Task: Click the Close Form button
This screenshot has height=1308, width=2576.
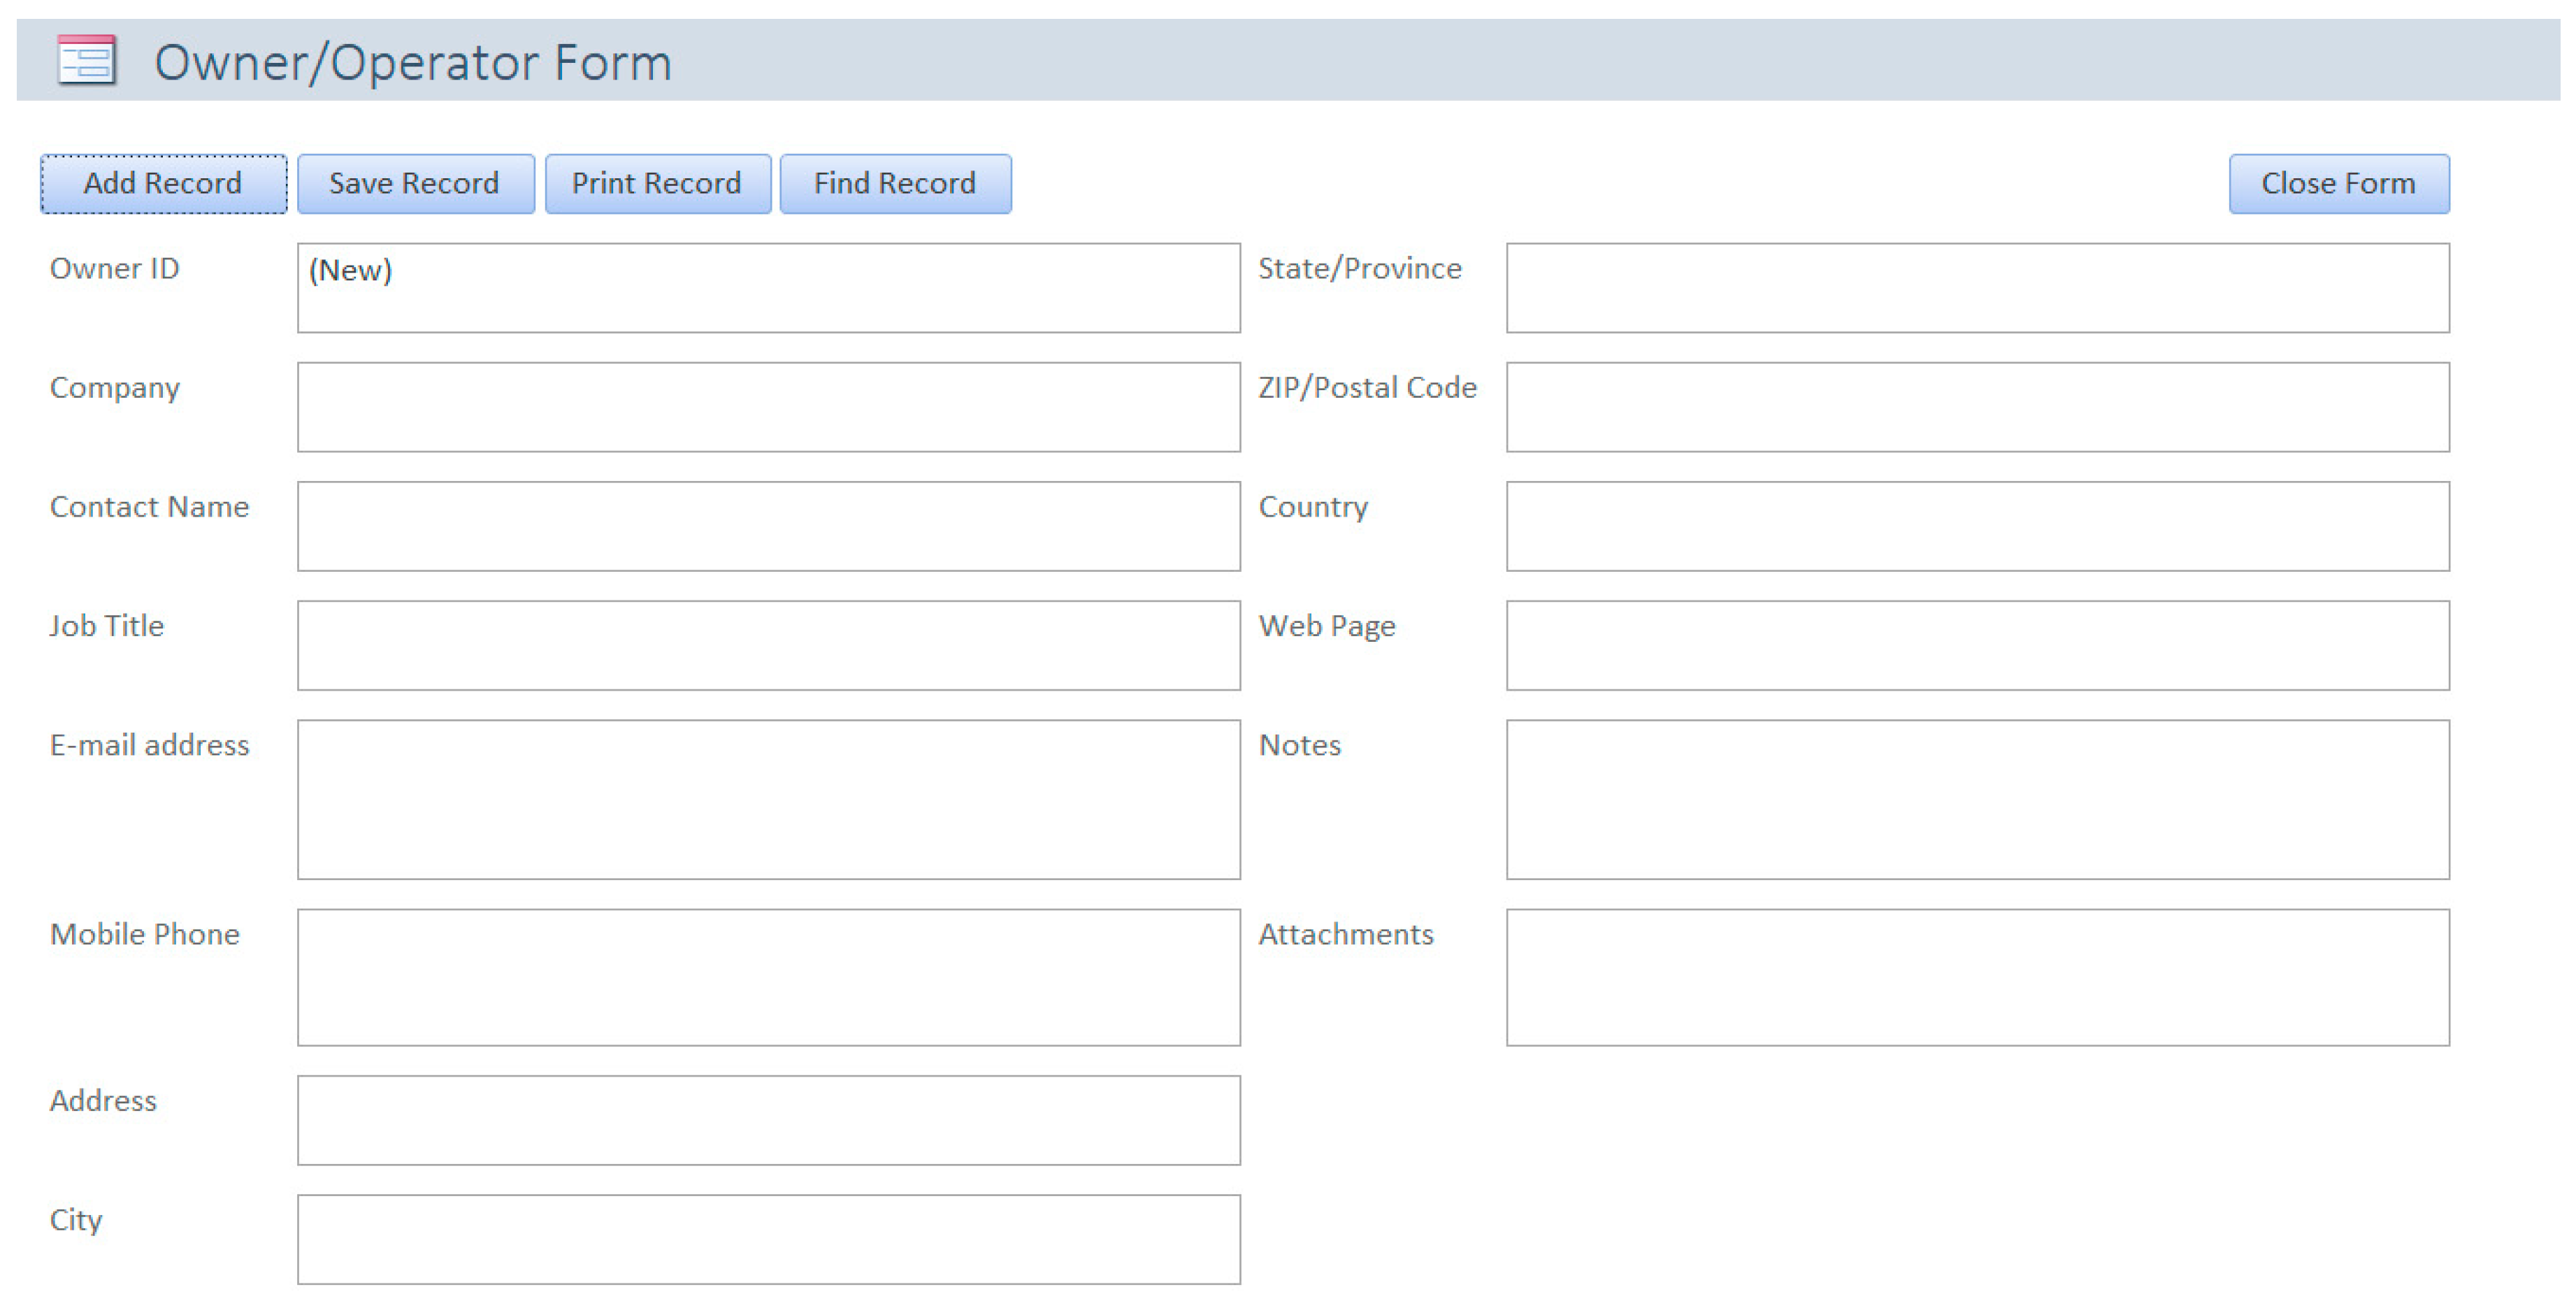Action: (x=2338, y=184)
